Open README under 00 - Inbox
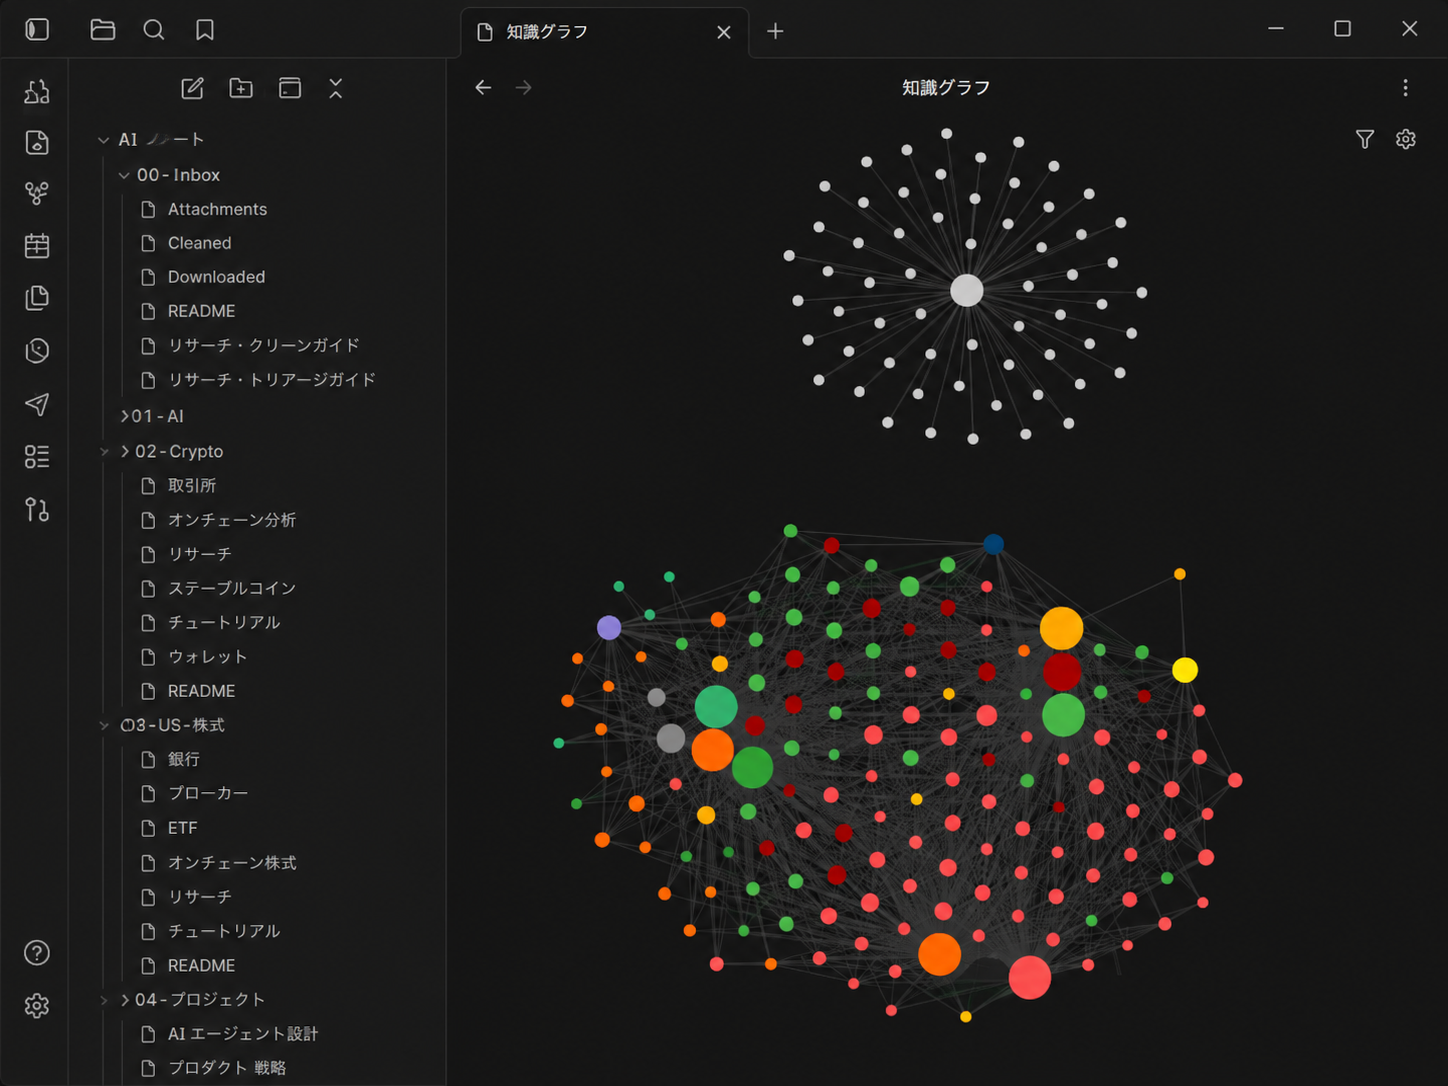 click(188, 311)
